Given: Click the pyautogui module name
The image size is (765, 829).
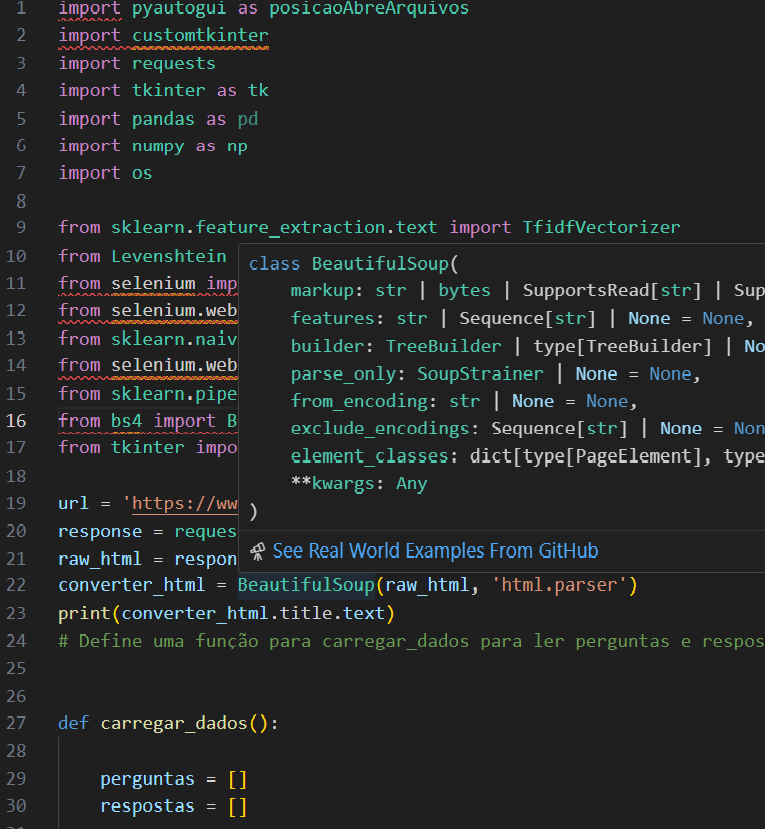Looking at the screenshot, I should point(179,9).
